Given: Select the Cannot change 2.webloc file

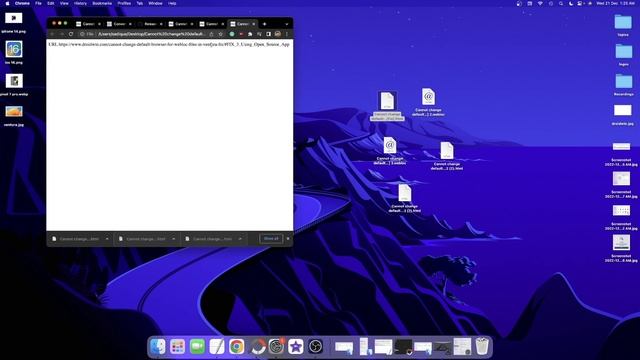Looking at the screenshot, I should click(x=428, y=102).
